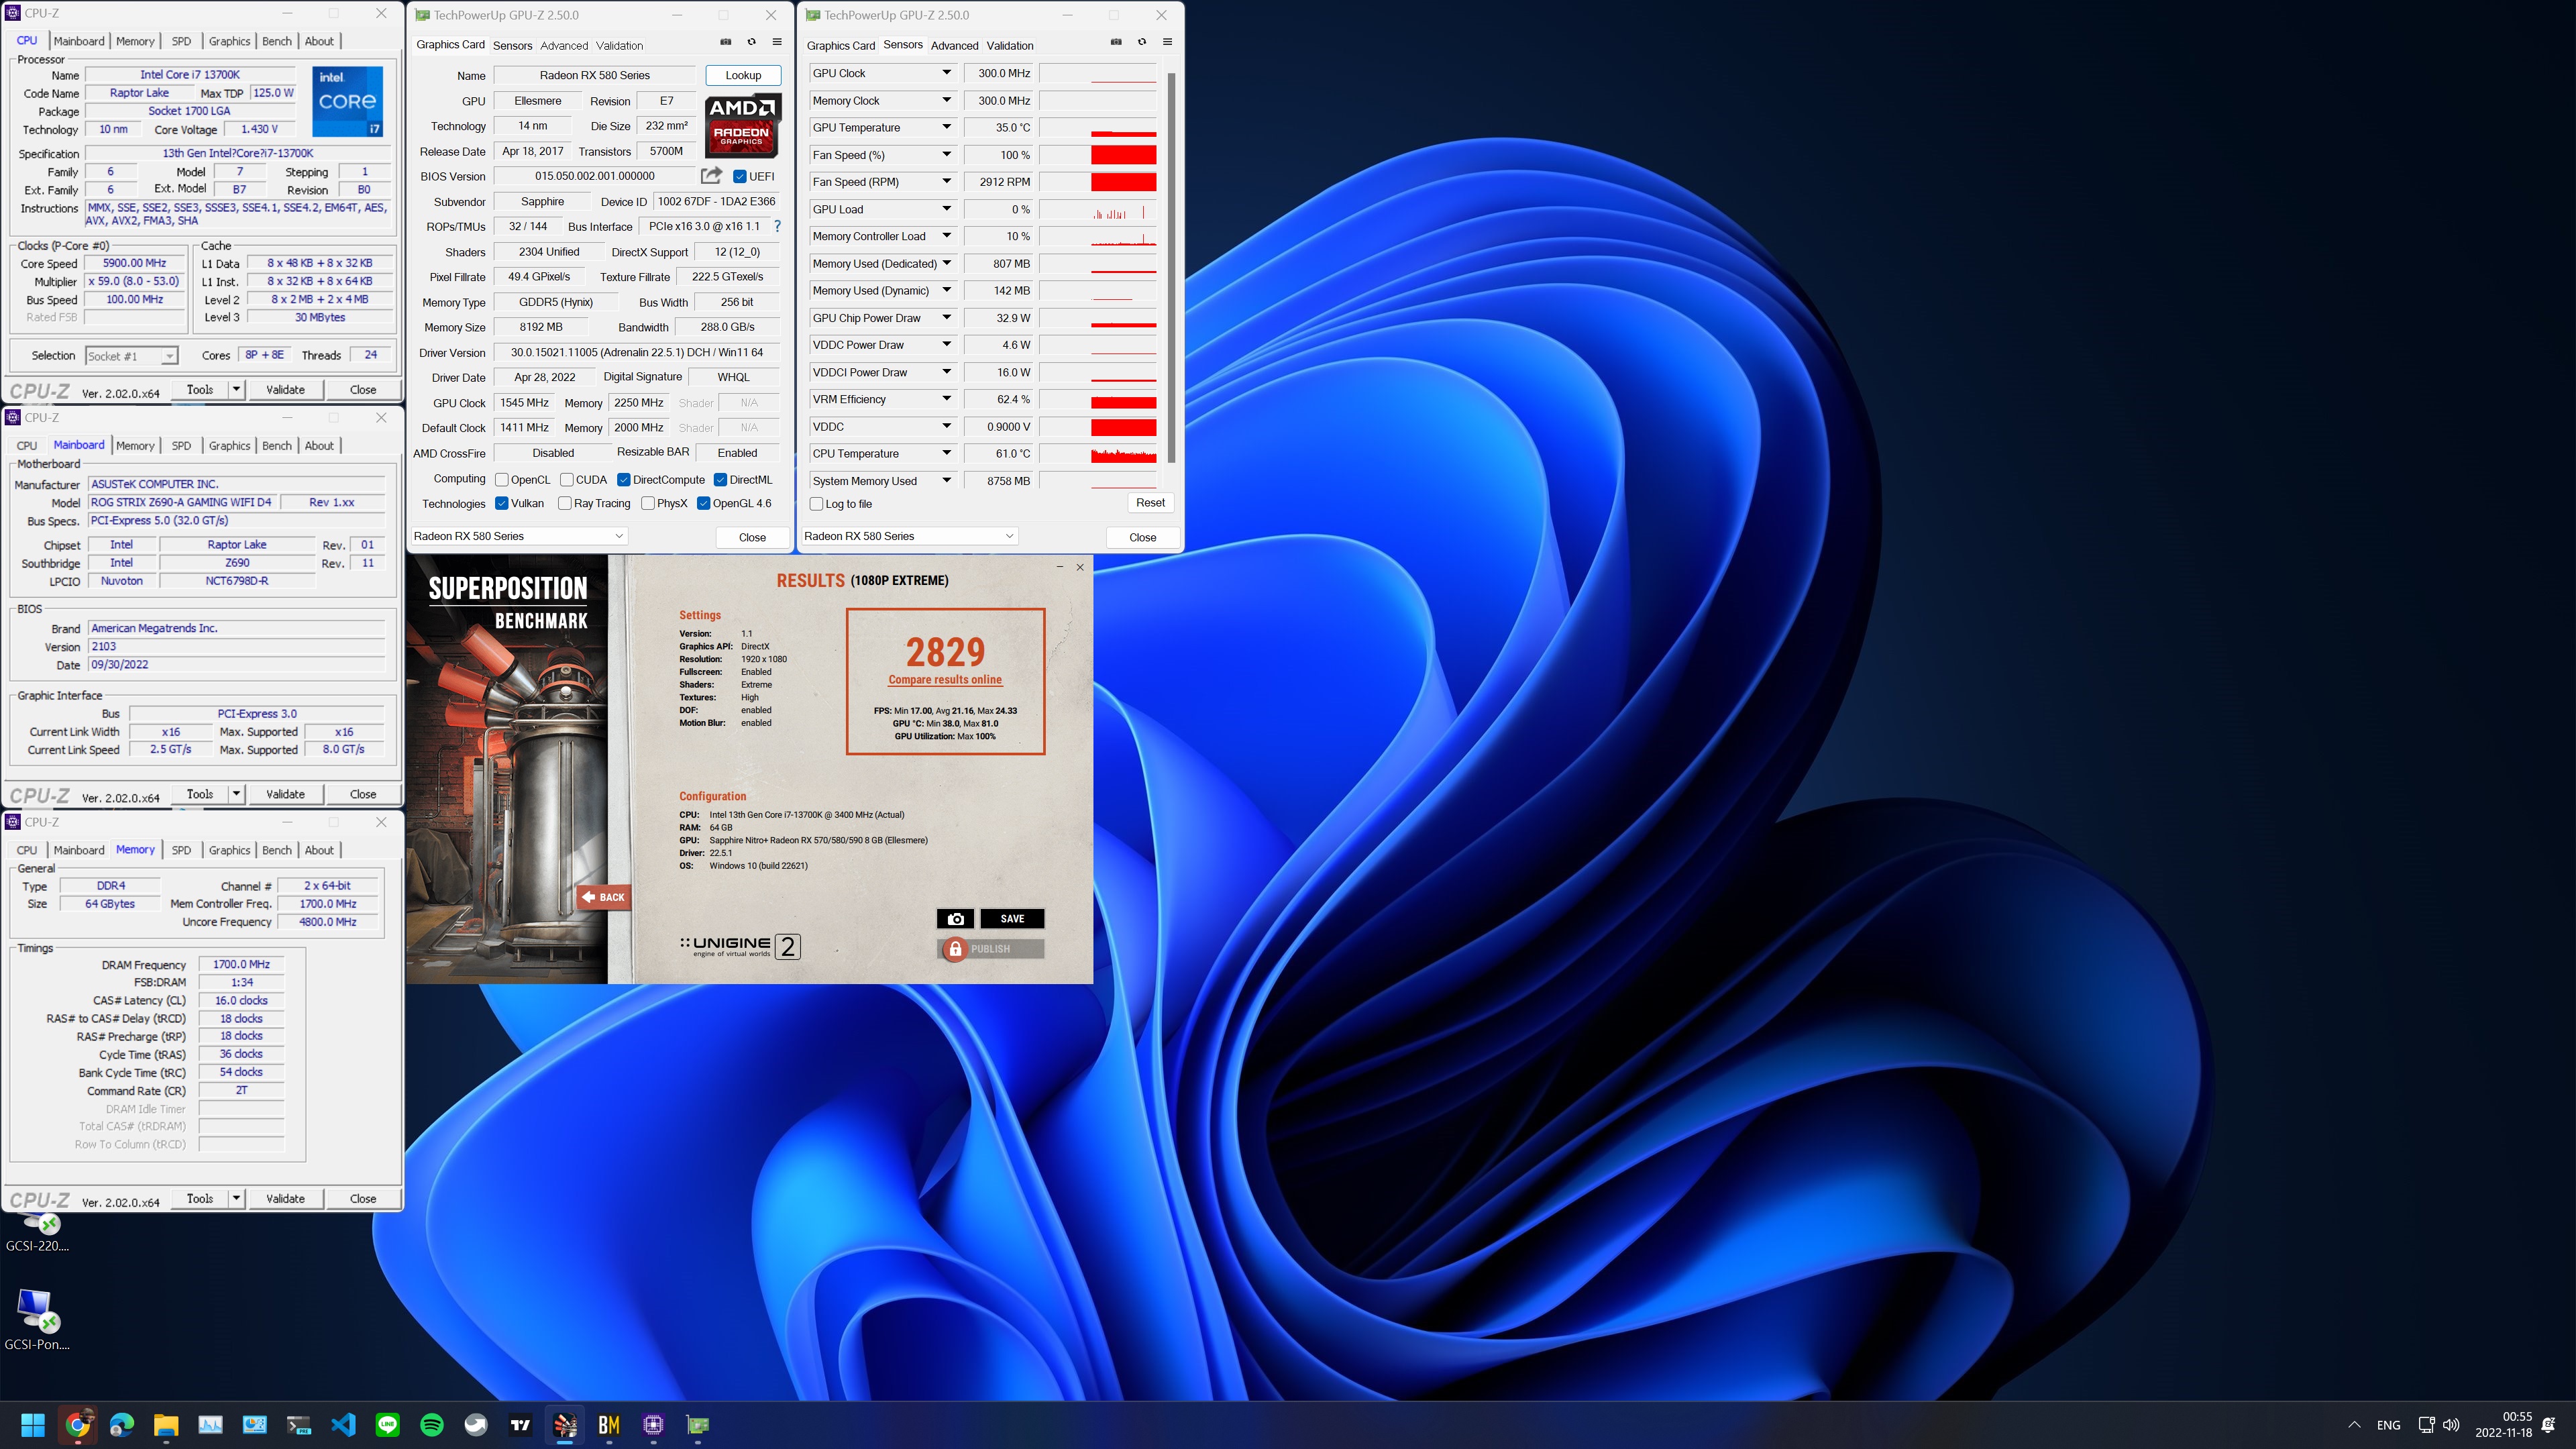Toggle the CUDA checkbox
2576x1449 pixels.
(x=567, y=479)
